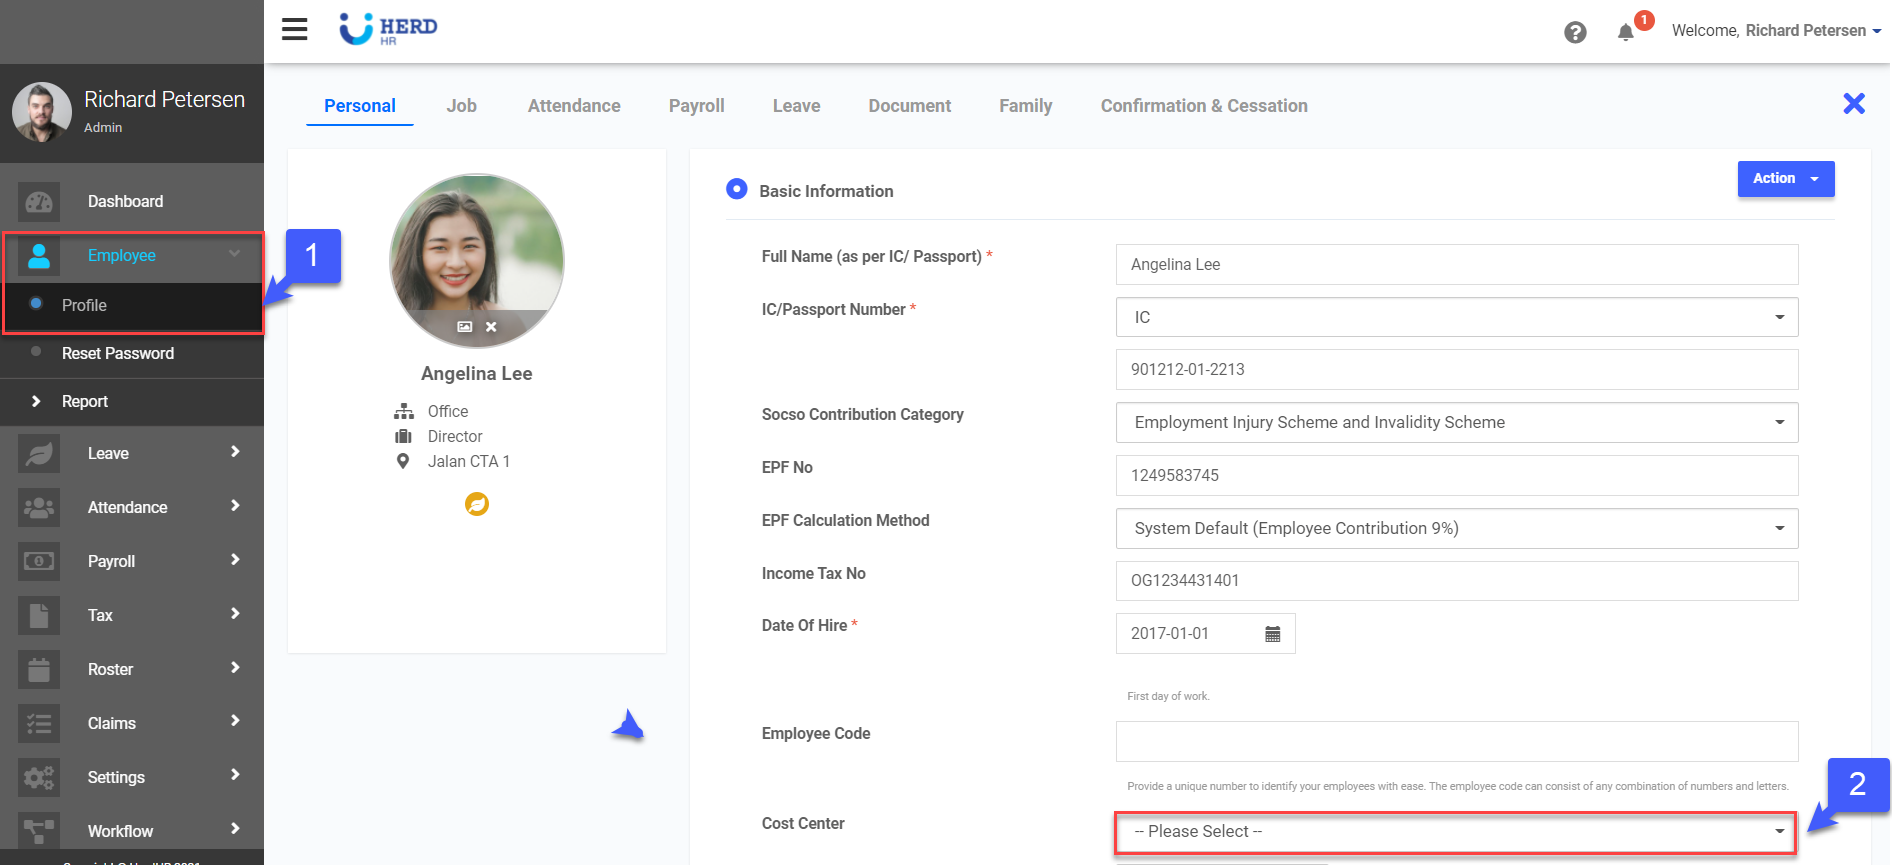1892x865 pixels.
Task: Open the notifications bell icon
Action: point(1626,32)
